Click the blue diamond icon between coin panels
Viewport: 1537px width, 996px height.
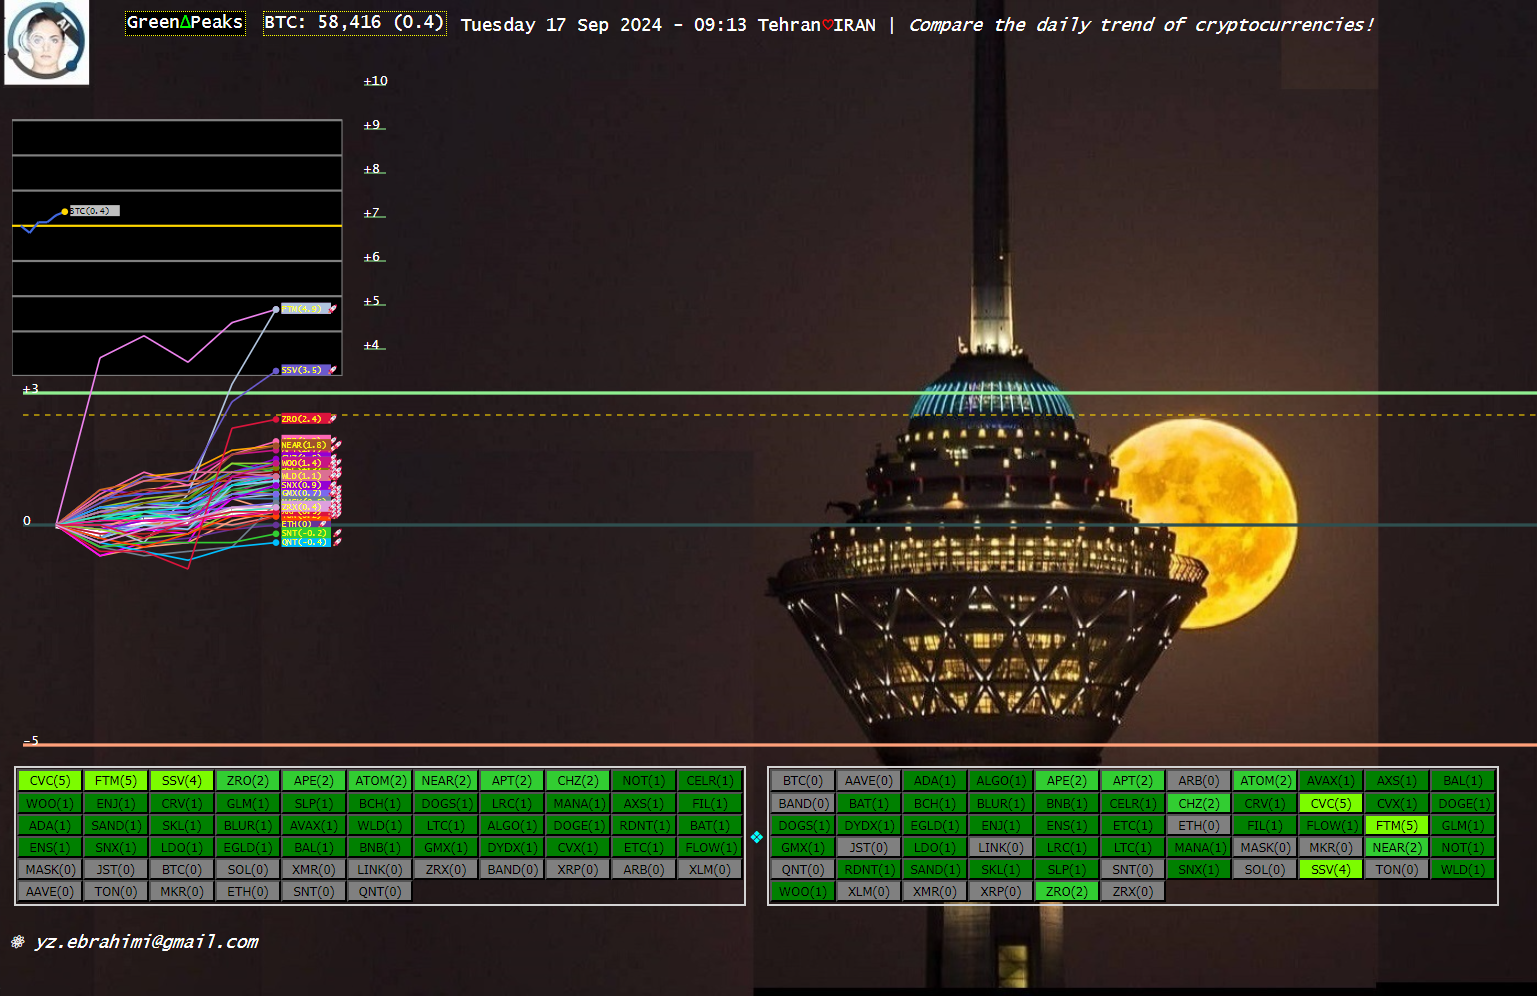(757, 837)
